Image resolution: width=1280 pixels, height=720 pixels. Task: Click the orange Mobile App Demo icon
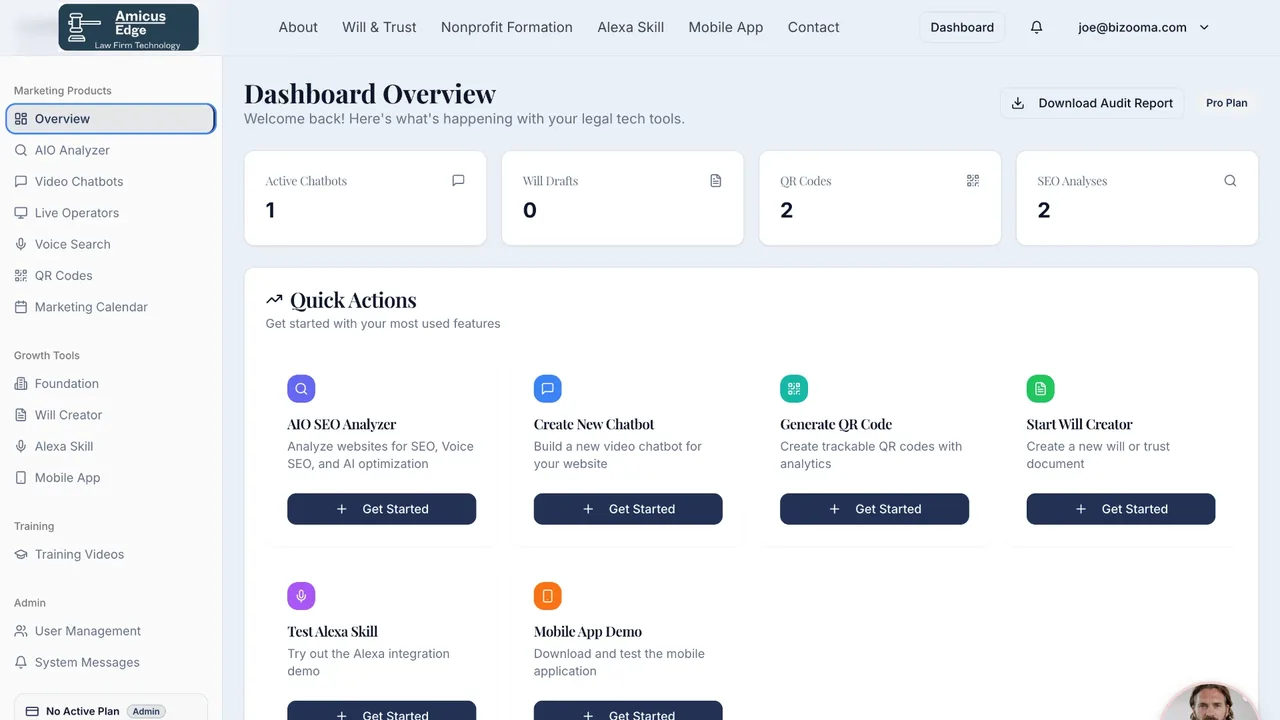point(548,596)
